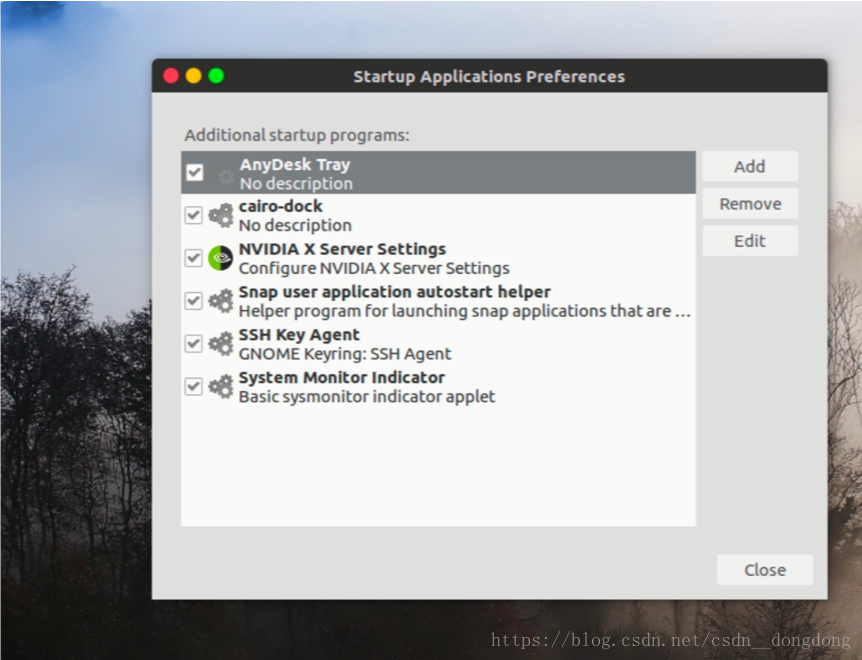Image resolution: width=862 pixels, height=660 pixels.
Task: Uncheck the AnyDesk Tray checkbox
Action: 195,173
